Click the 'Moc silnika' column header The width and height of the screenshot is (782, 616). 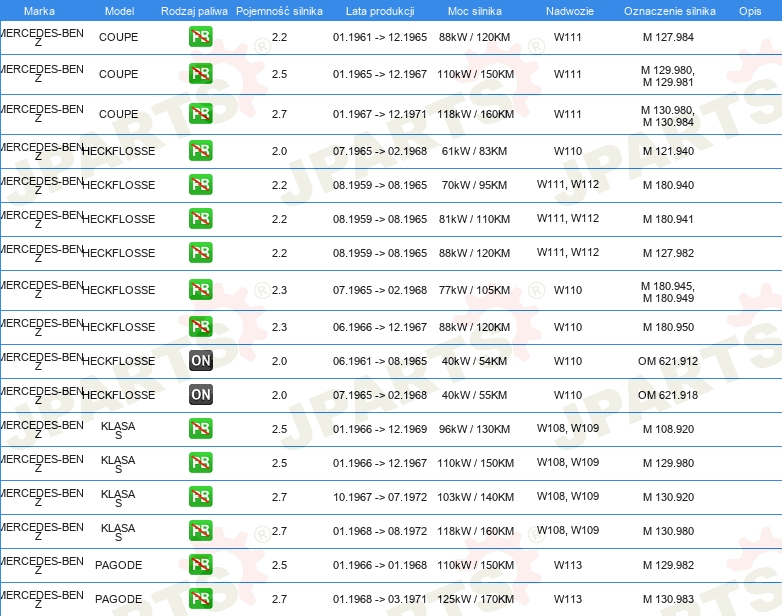[x=475, y=11]
